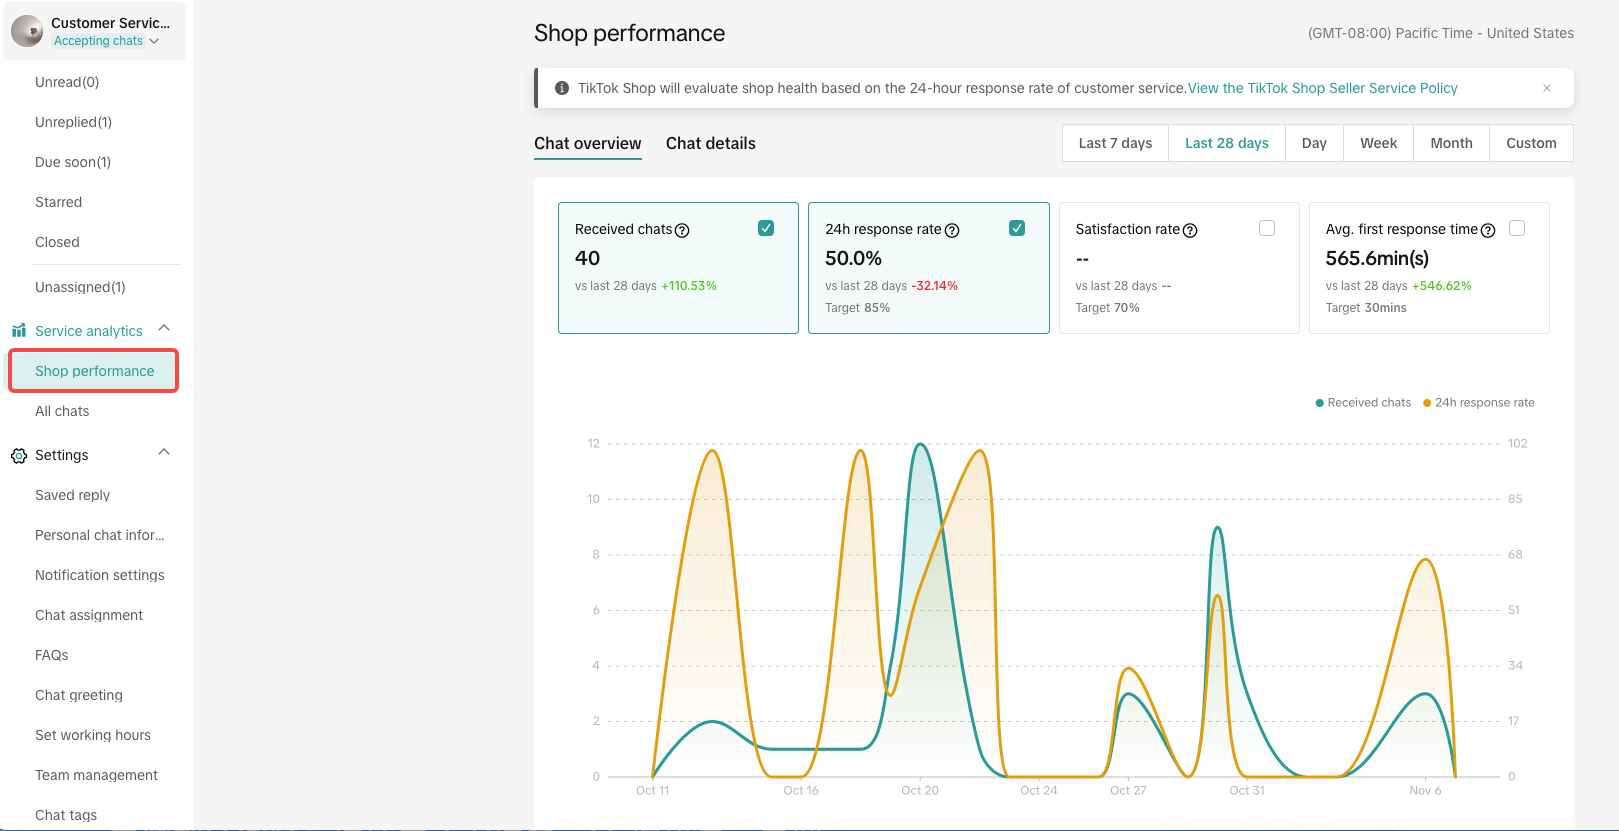Click the 24h response rate help icon
The height and width of the screenshot is (831, 1619).
(952, 230)
